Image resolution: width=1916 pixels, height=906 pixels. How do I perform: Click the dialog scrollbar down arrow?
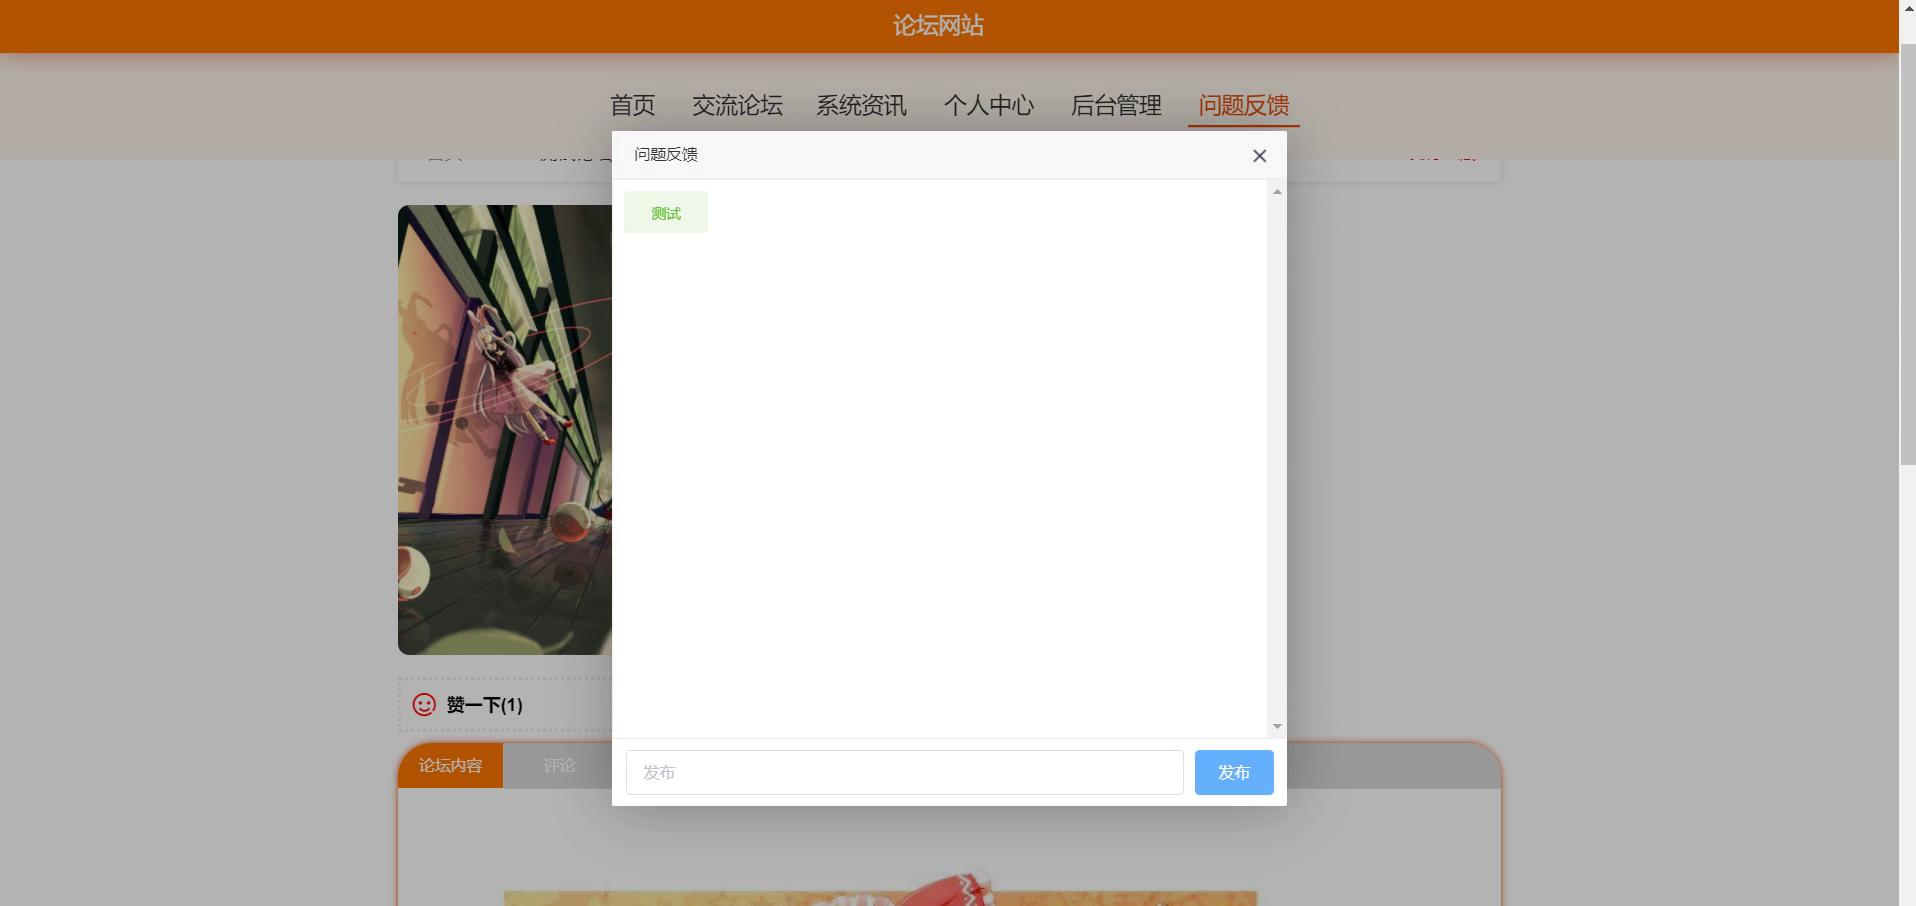(1277, 727)
